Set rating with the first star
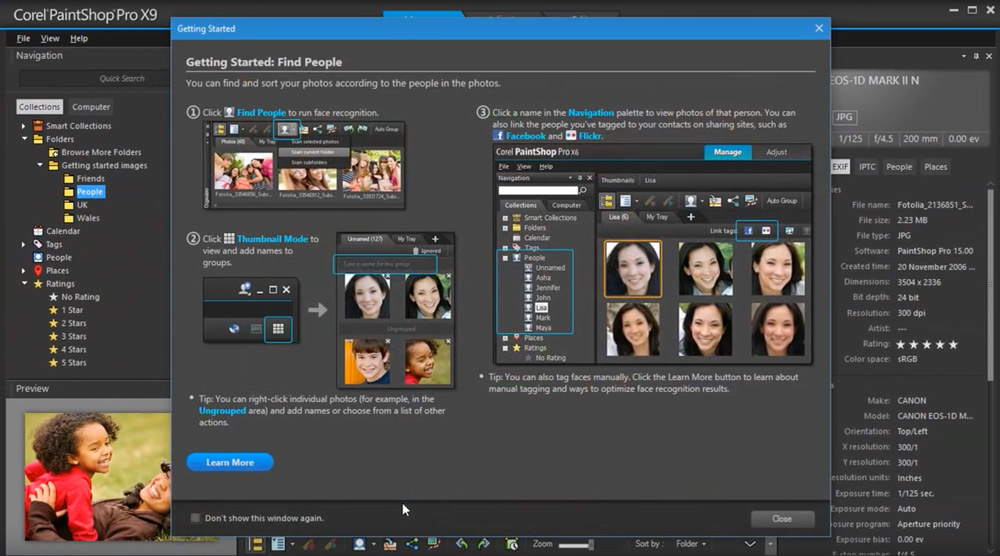The height and width of the screenshot is (556, 1000). 901,344
